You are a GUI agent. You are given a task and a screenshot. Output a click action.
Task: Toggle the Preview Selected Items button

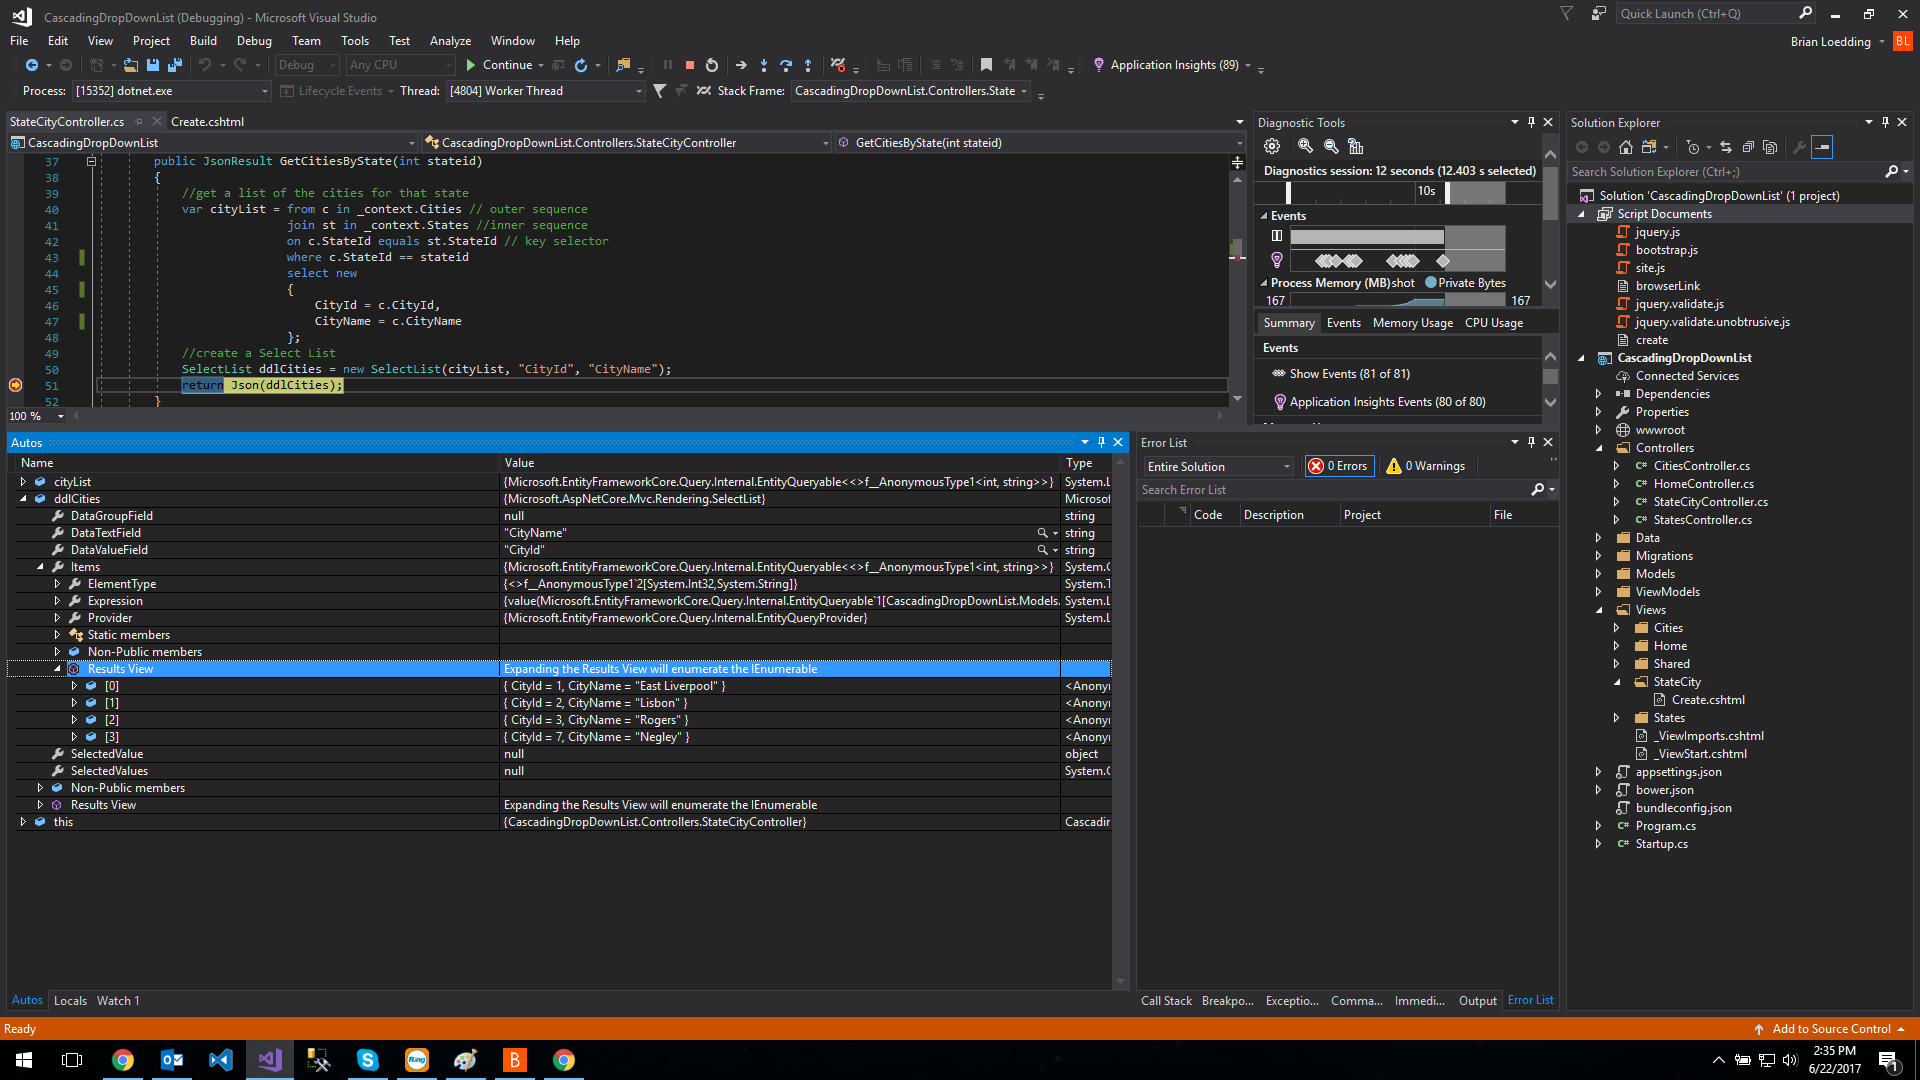(1822, 147)
